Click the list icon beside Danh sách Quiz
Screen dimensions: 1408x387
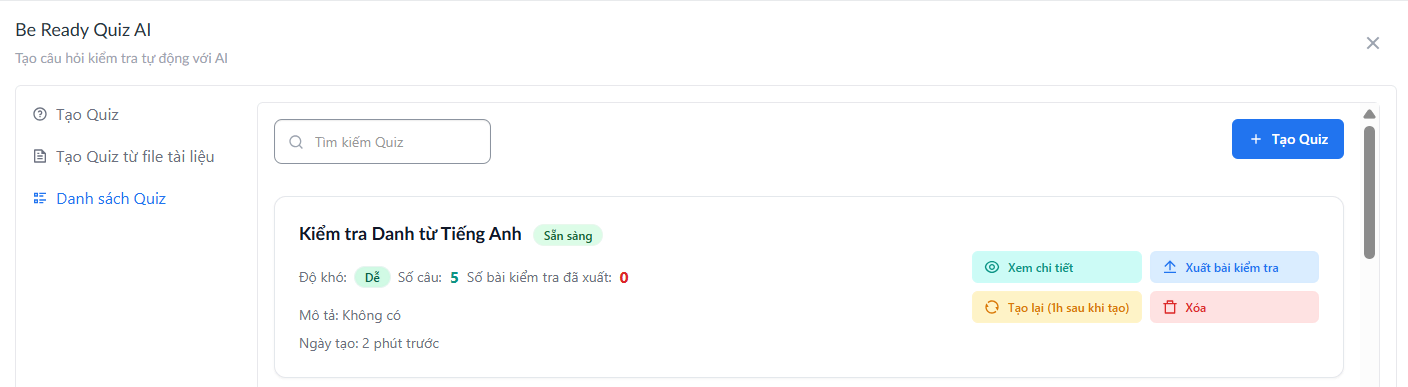tap(40, 198)
